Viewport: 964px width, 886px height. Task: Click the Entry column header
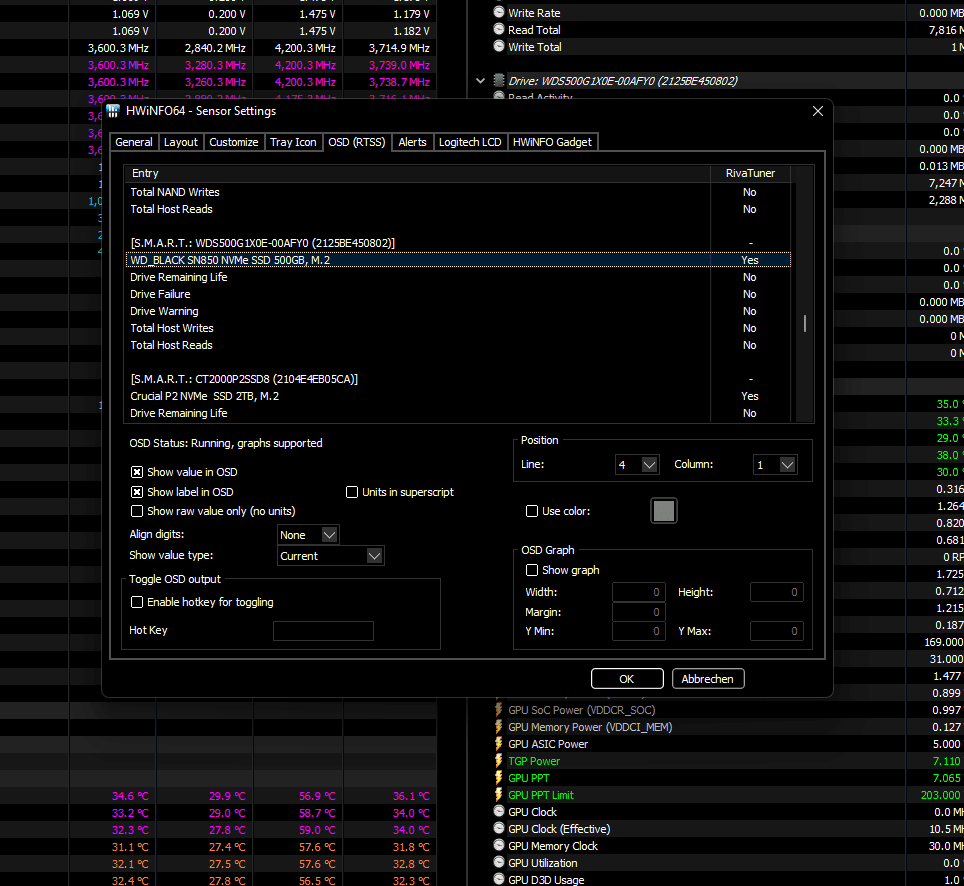[x=417, y=173]
